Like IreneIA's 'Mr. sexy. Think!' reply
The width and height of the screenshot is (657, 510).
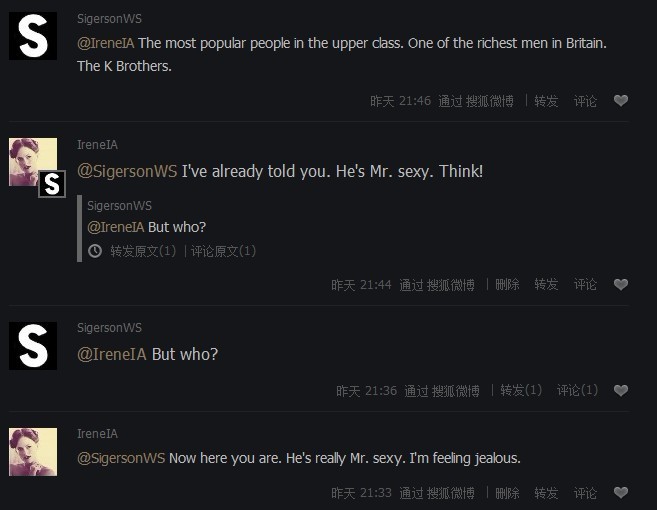coord(620,285)
